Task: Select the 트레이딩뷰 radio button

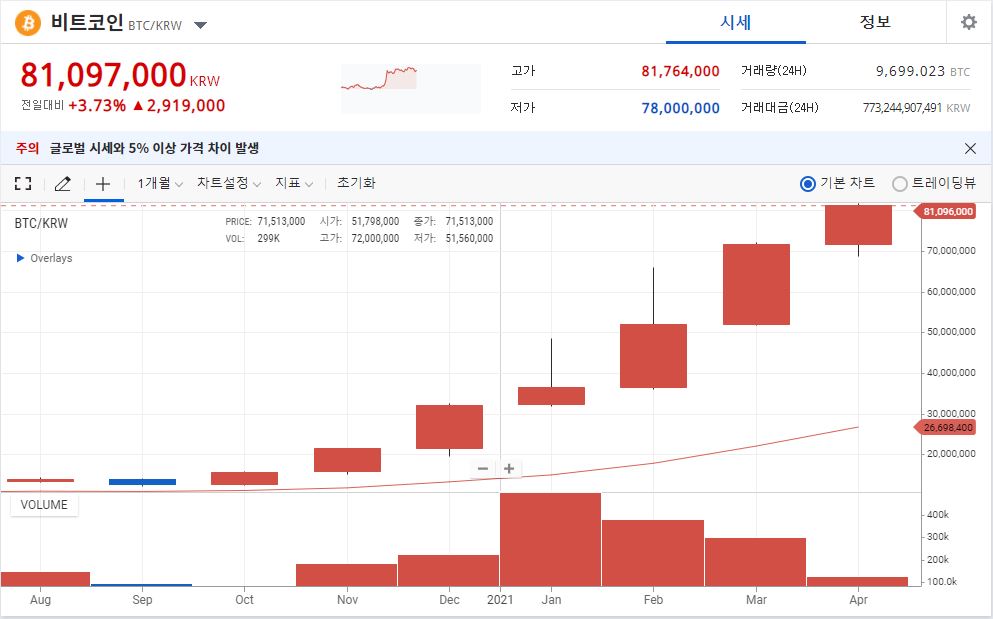Action: [x=899, y=184]
